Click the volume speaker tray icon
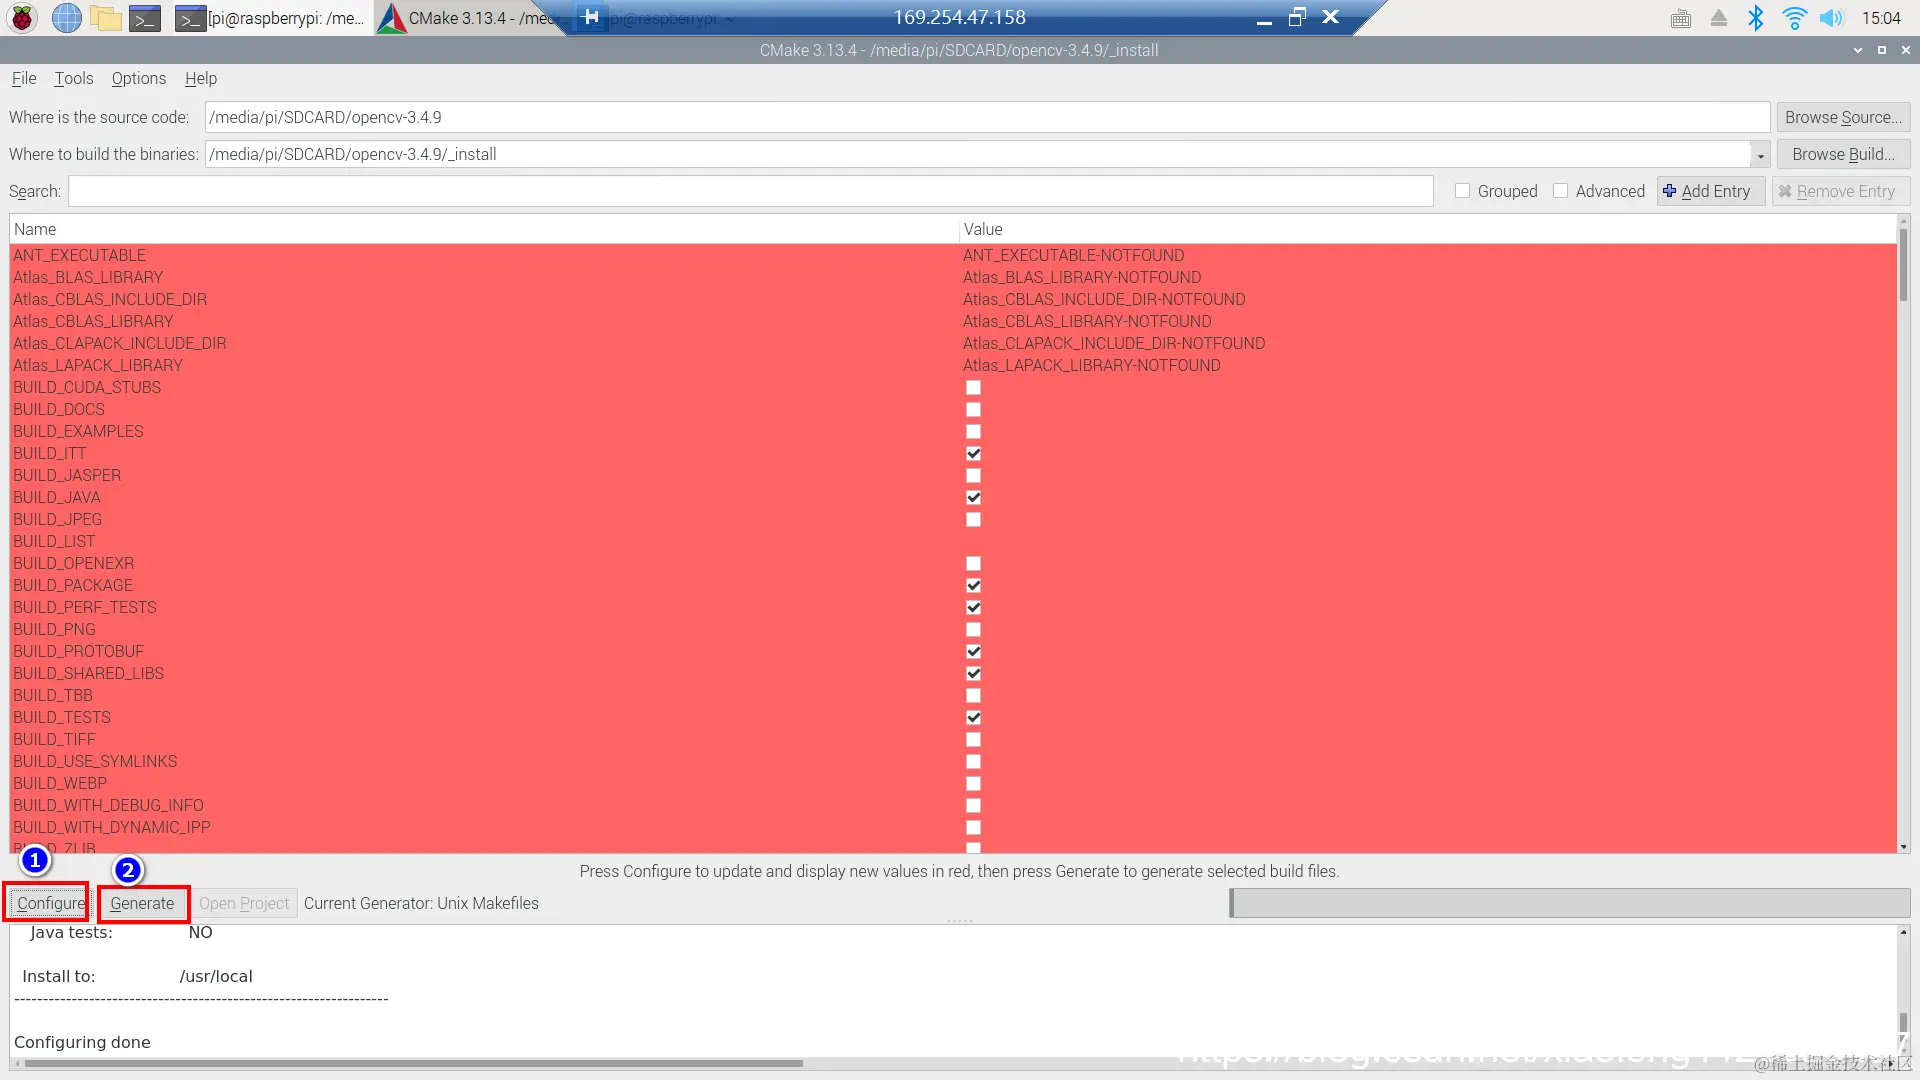This screenshot has width=1920, height=1080. 1831,18
